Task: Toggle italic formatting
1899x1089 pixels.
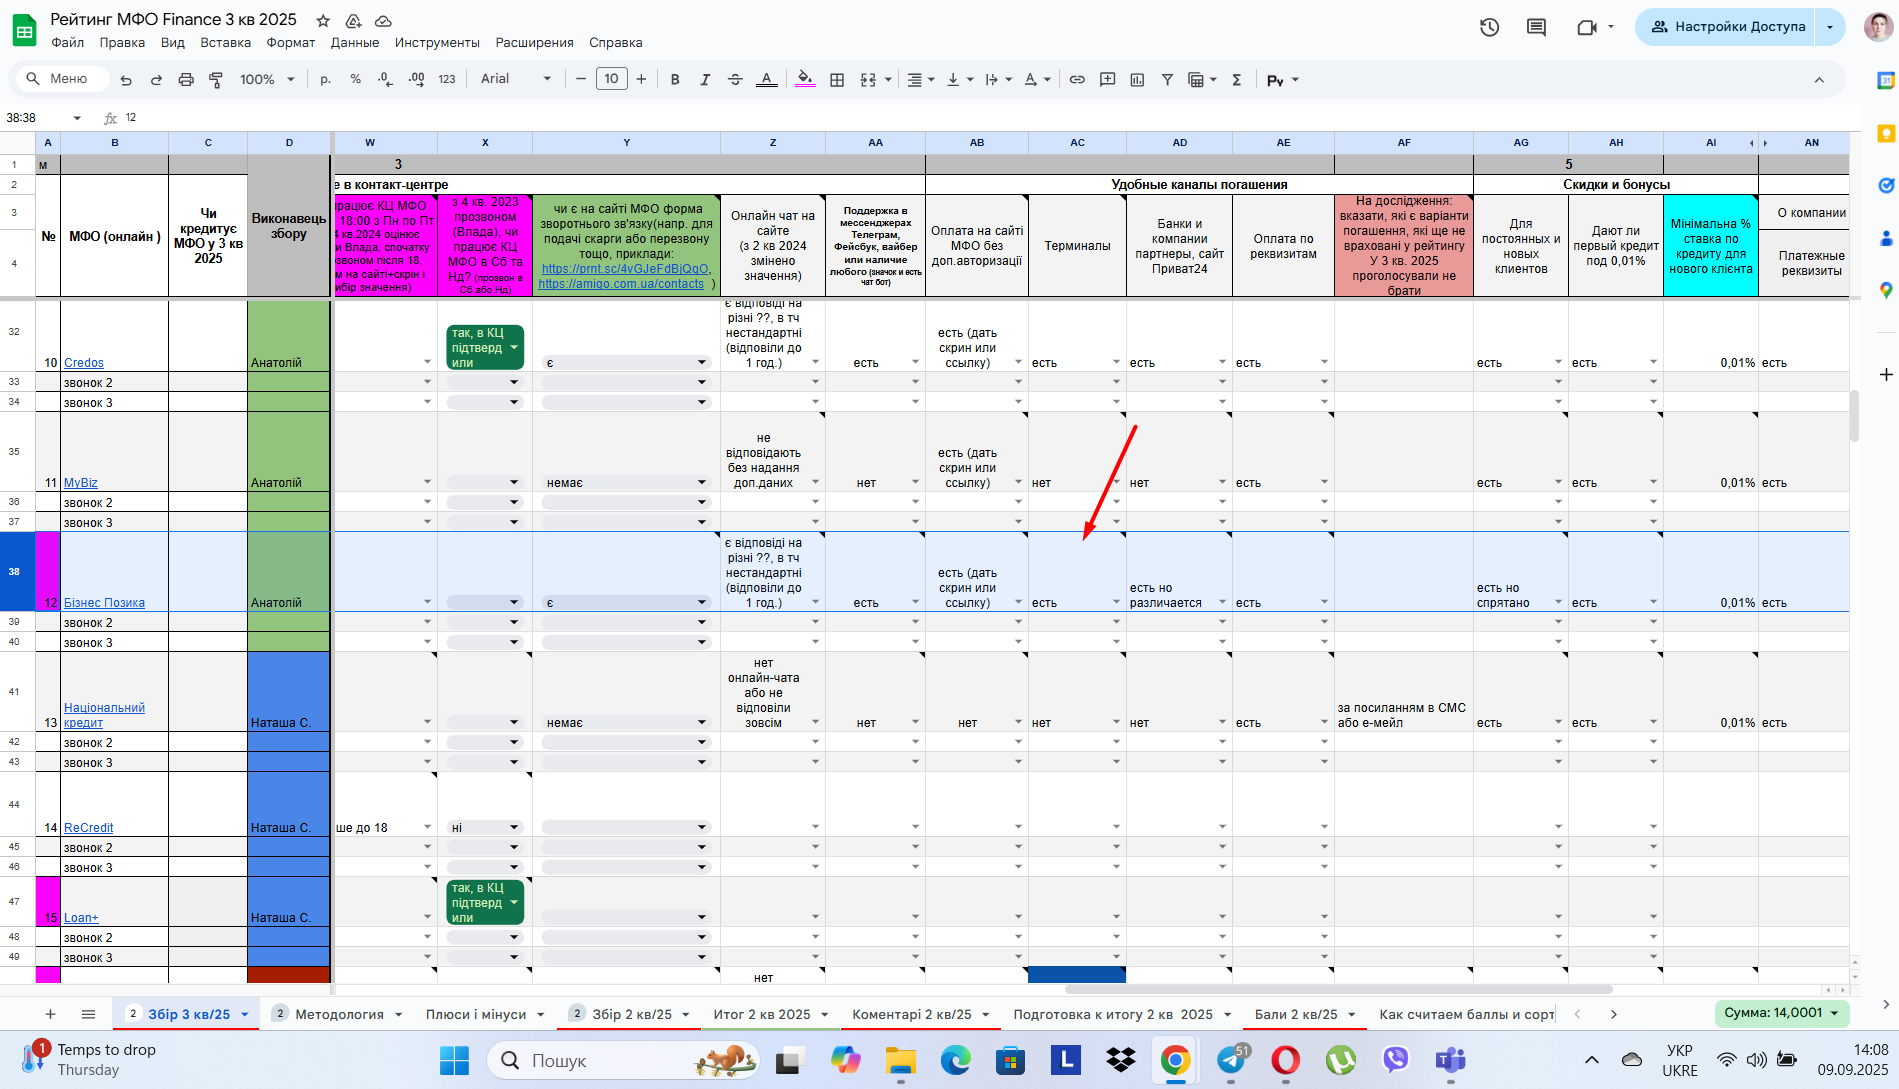Action: [705, 80]
